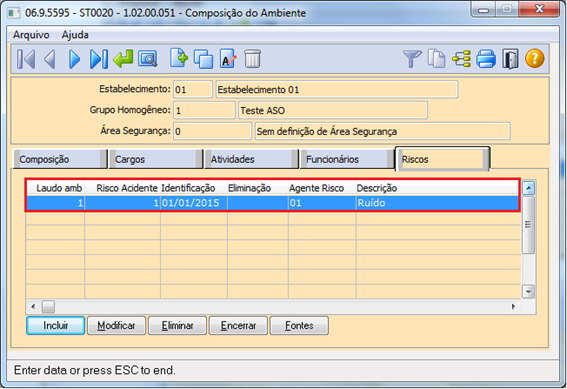Switch to the Cargos tab
Screen dimensions: 567x389
point(155,159)
